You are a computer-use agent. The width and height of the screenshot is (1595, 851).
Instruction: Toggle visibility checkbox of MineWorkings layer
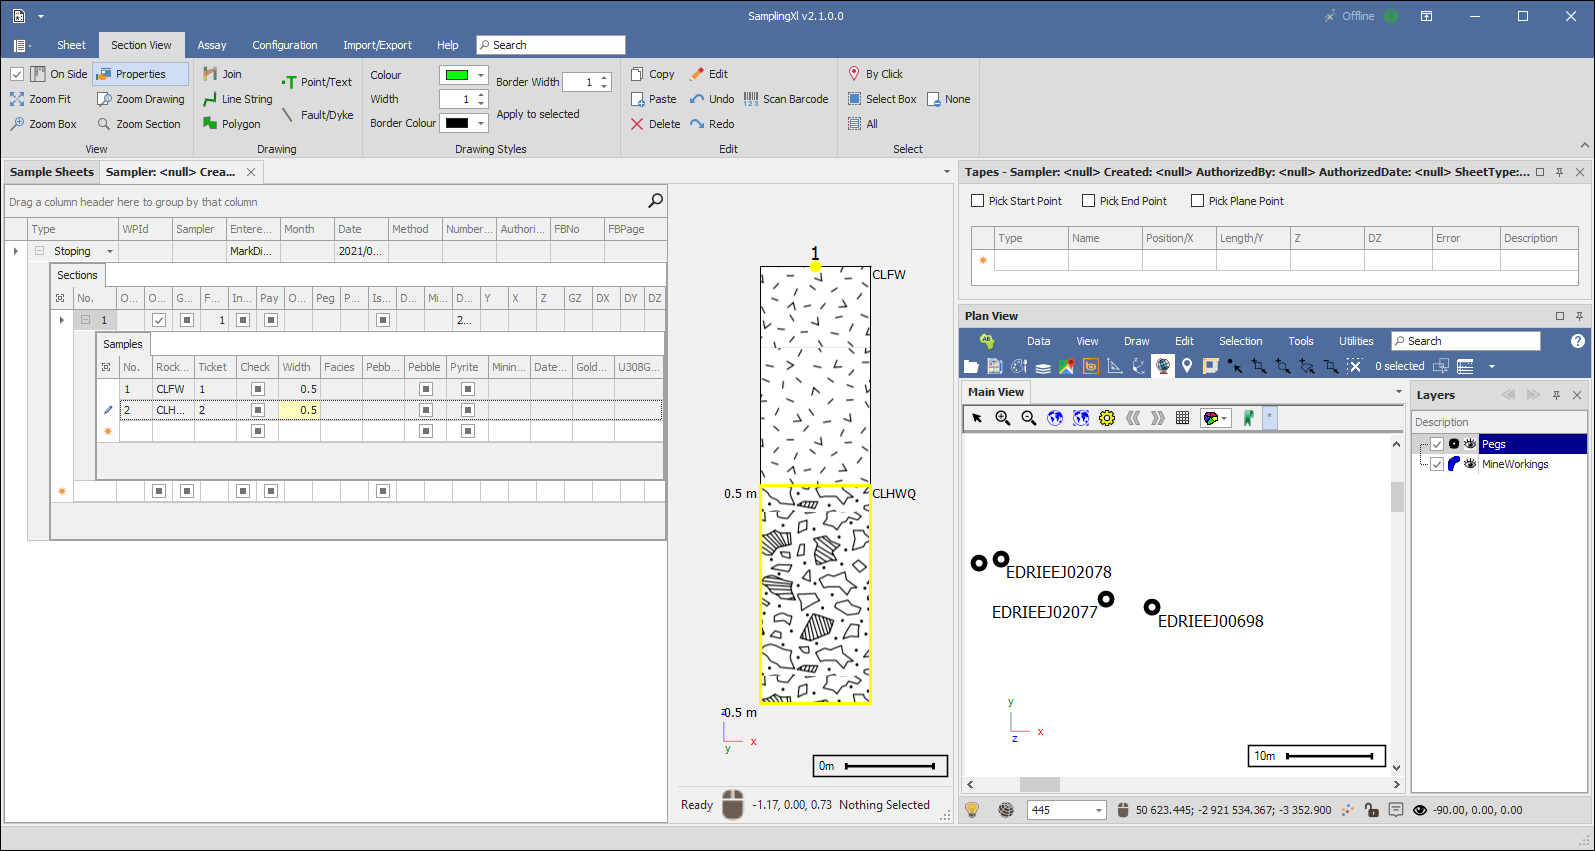1437,464
